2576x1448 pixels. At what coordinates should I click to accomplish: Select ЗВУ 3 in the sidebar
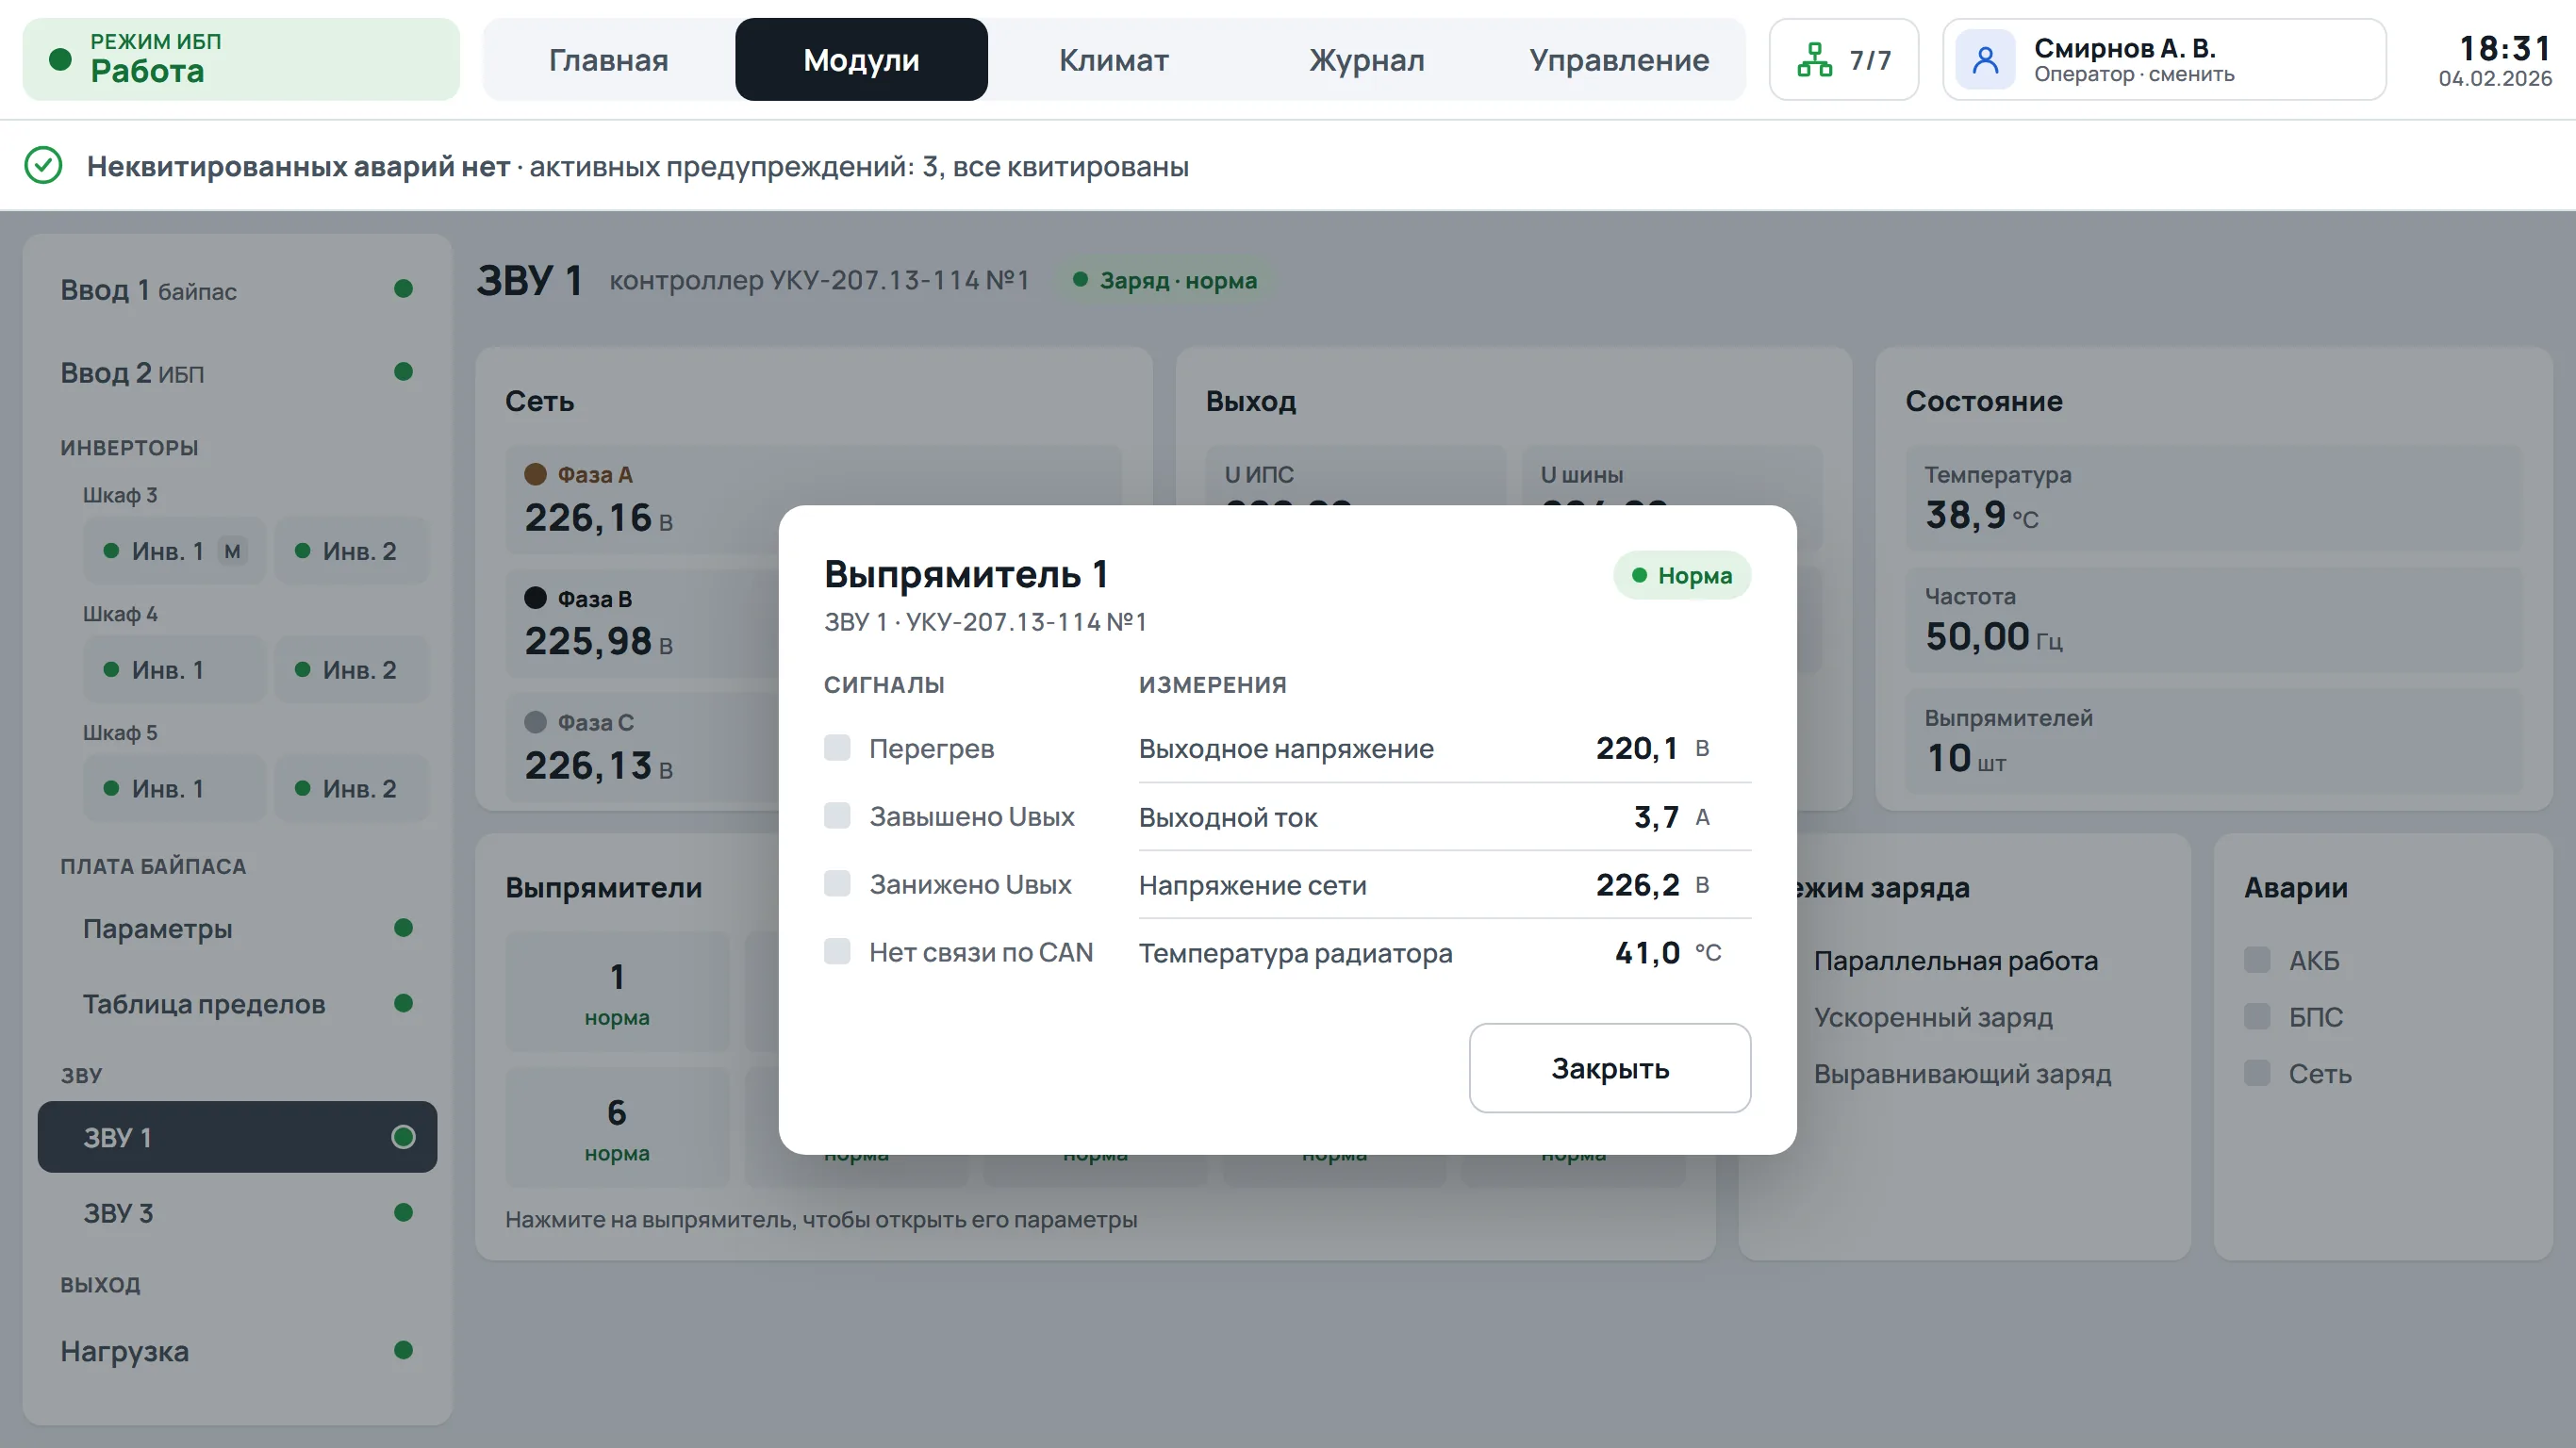click(x=237, y=1213)
